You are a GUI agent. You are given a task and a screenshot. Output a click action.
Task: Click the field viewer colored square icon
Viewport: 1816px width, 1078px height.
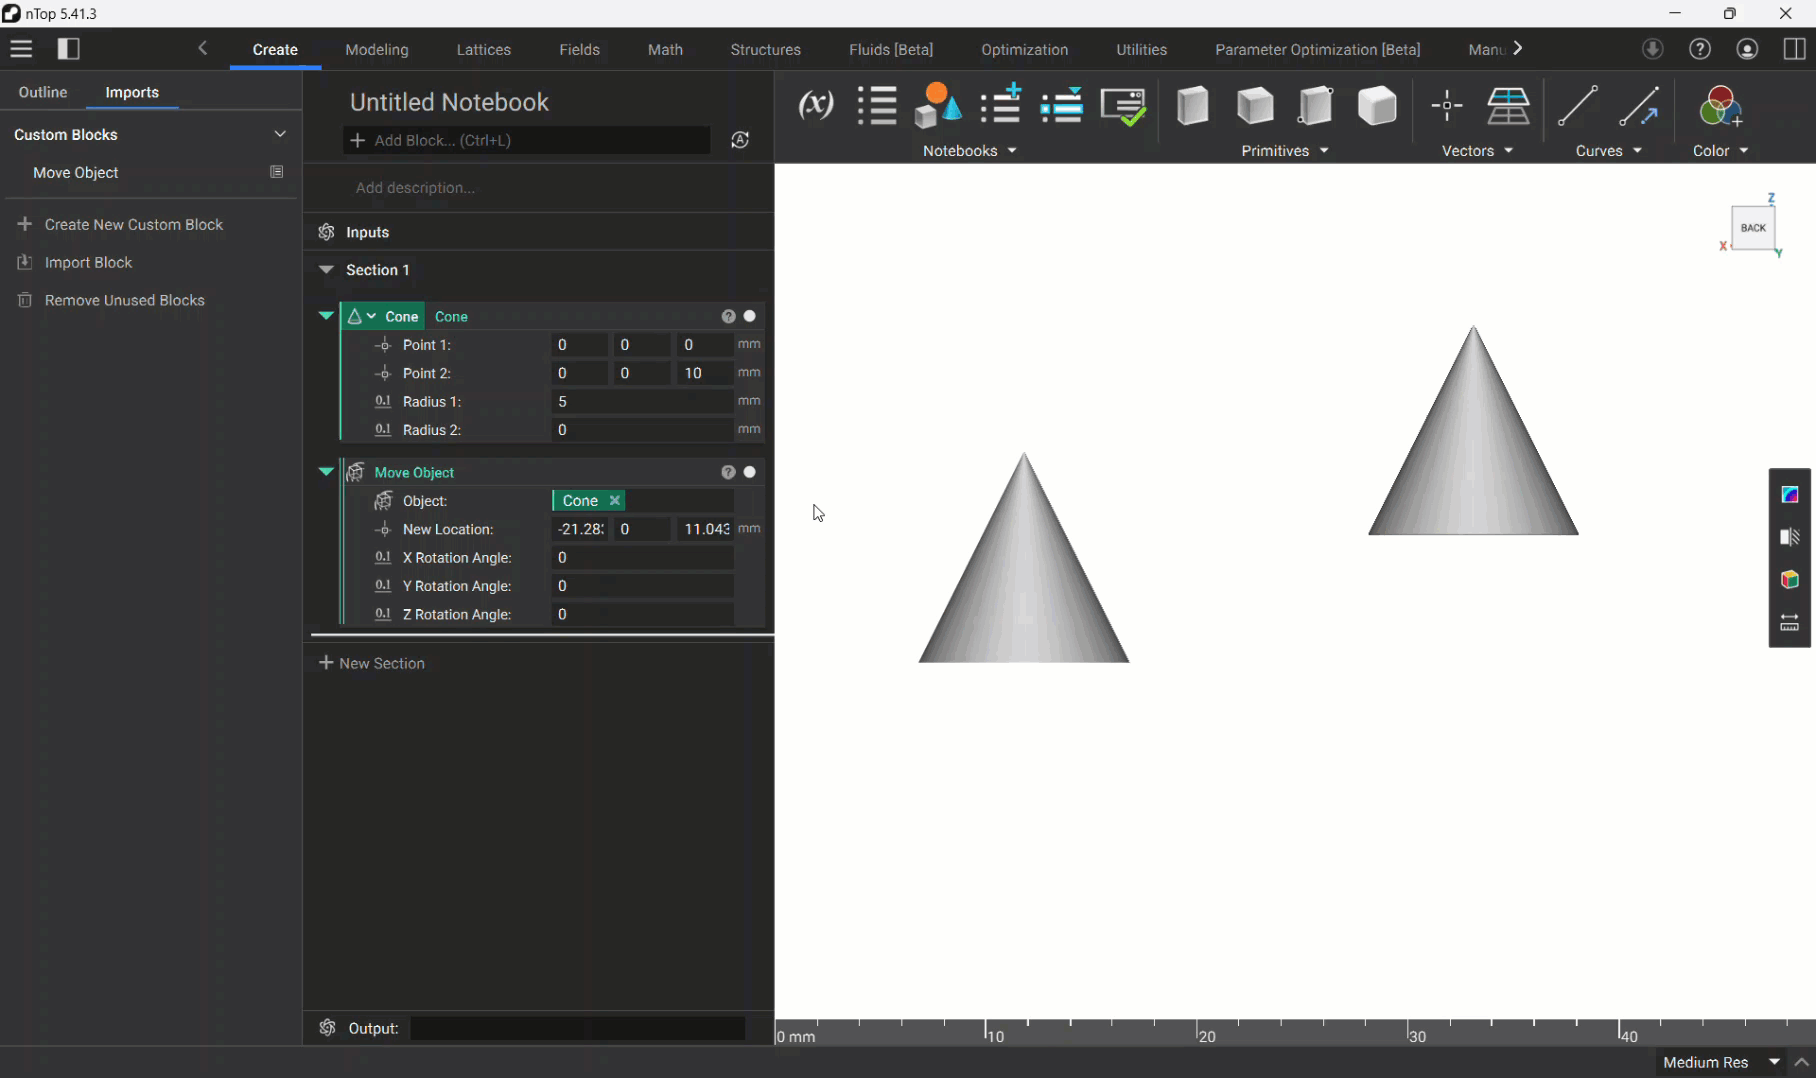(x=1790, y=494)
